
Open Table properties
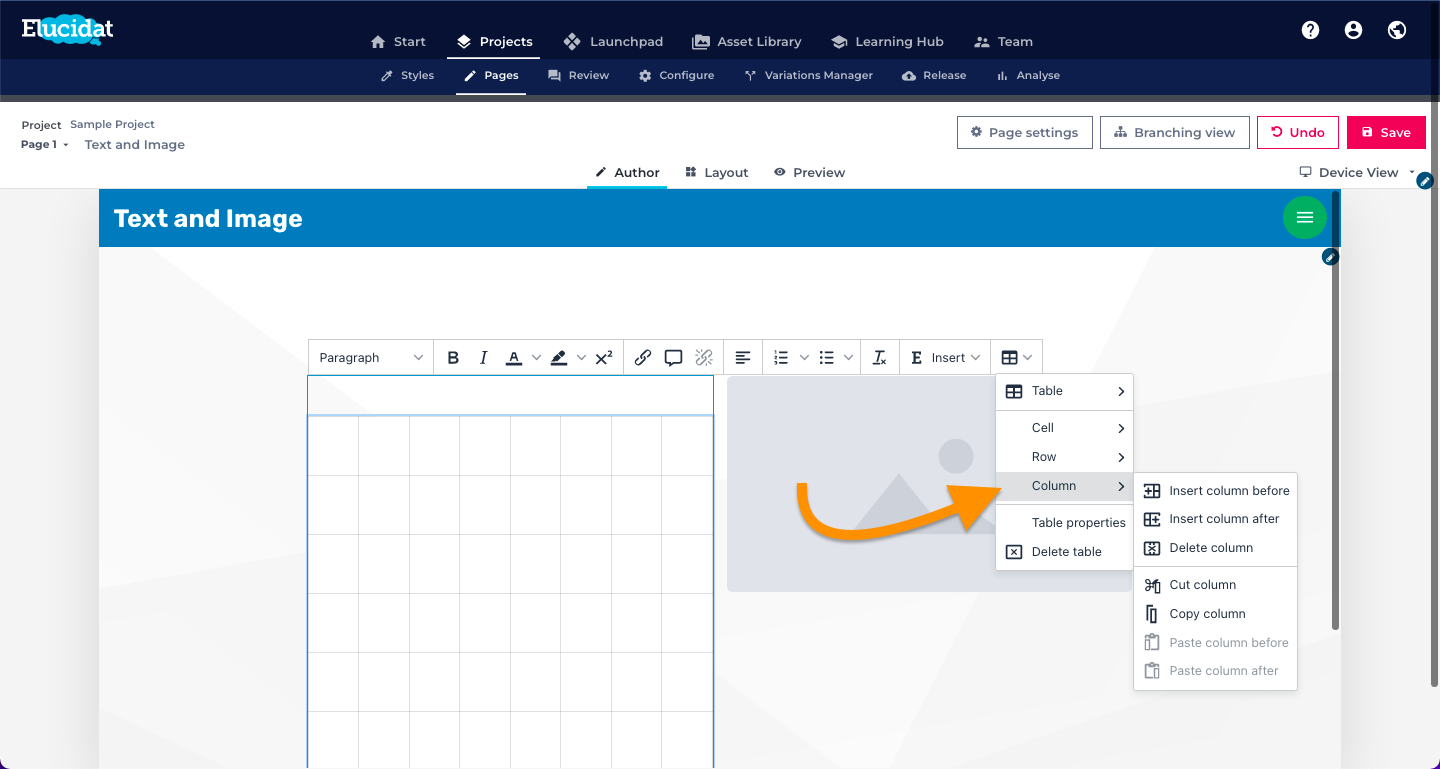click(x=1064, y=523)
